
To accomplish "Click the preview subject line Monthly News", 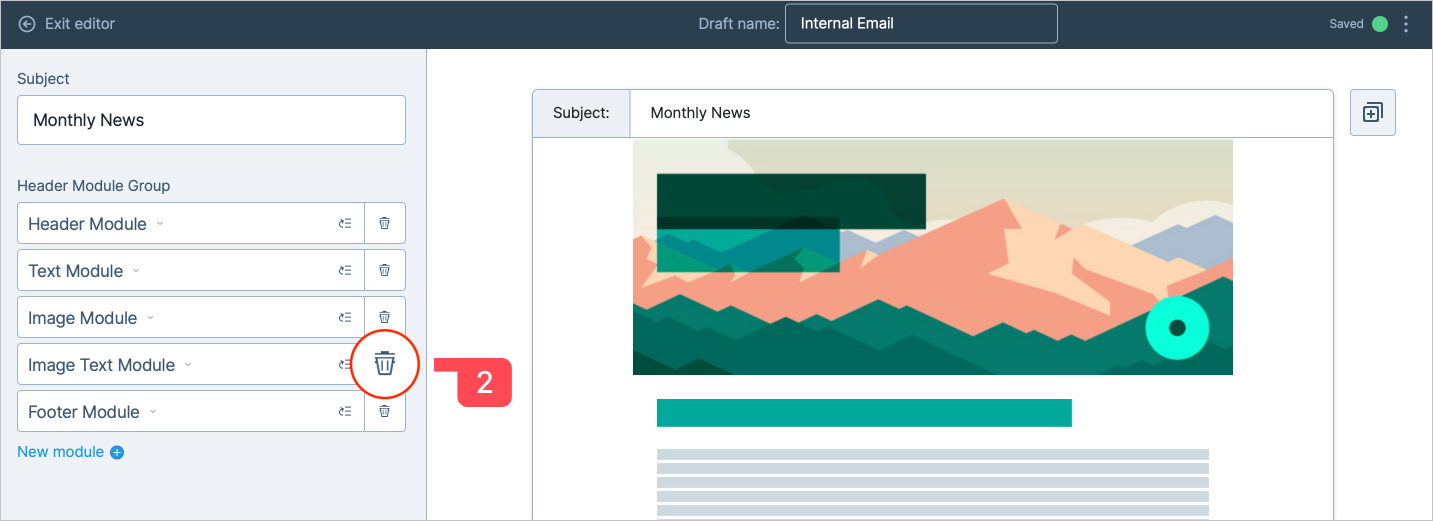I will pos(700,113).
